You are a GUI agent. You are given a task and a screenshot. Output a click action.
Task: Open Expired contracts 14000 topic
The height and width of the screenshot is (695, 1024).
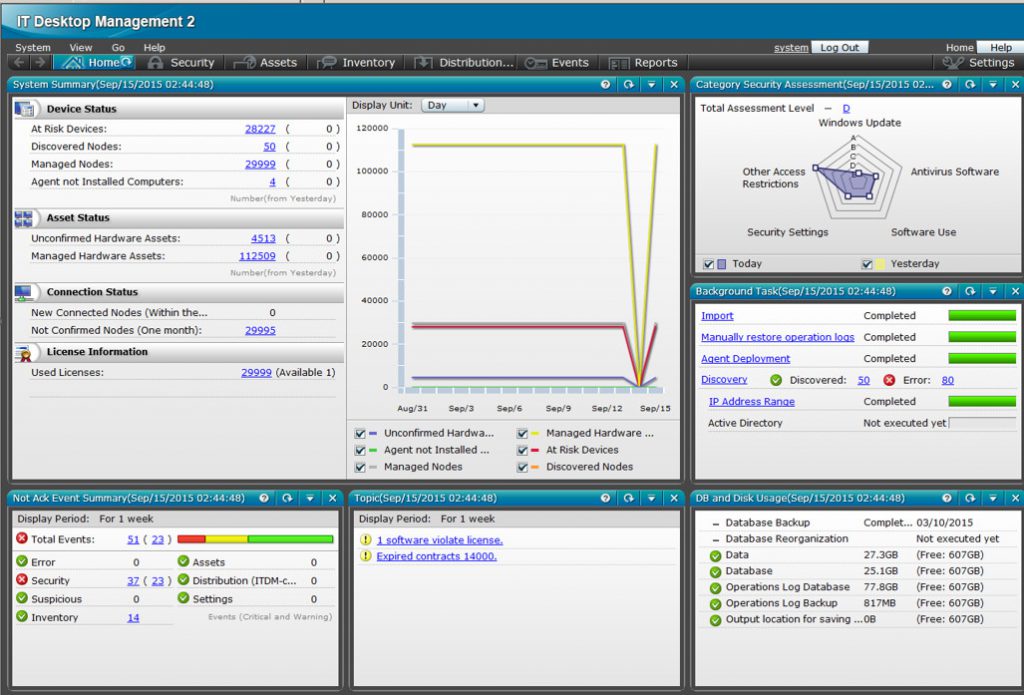436,556
